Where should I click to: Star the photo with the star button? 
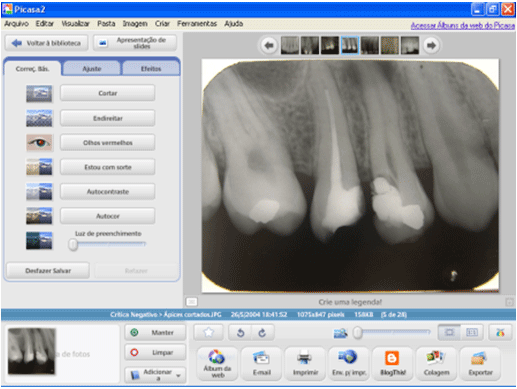click(208, 332)
